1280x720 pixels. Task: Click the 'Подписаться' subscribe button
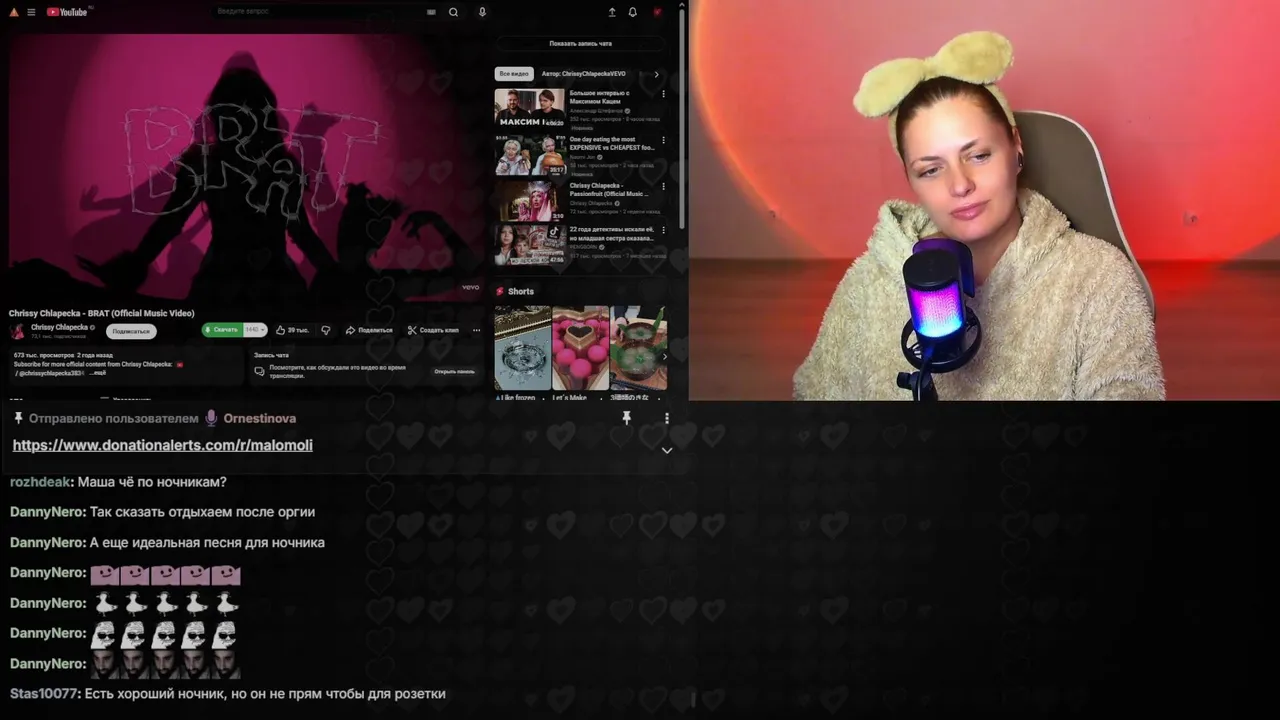click(x=131, y=331)
